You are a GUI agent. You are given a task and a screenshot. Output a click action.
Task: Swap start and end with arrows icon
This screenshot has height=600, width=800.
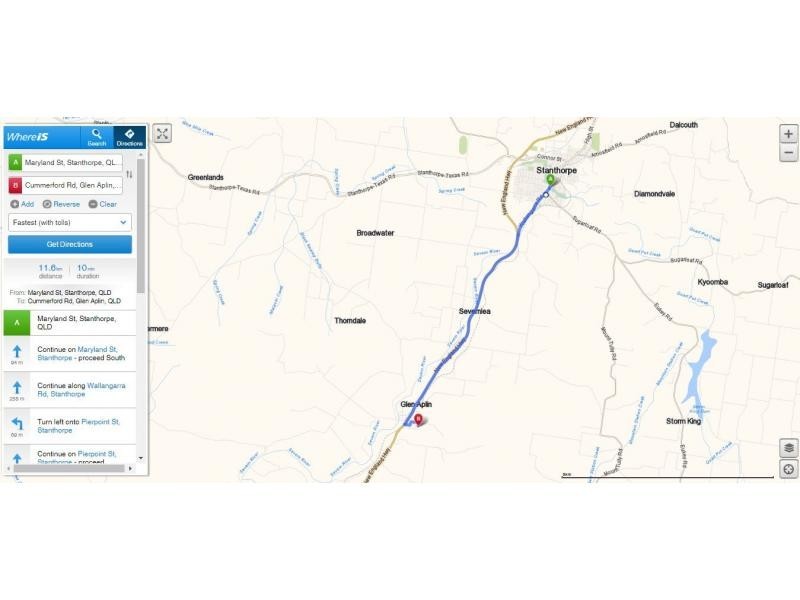[129, 174]
